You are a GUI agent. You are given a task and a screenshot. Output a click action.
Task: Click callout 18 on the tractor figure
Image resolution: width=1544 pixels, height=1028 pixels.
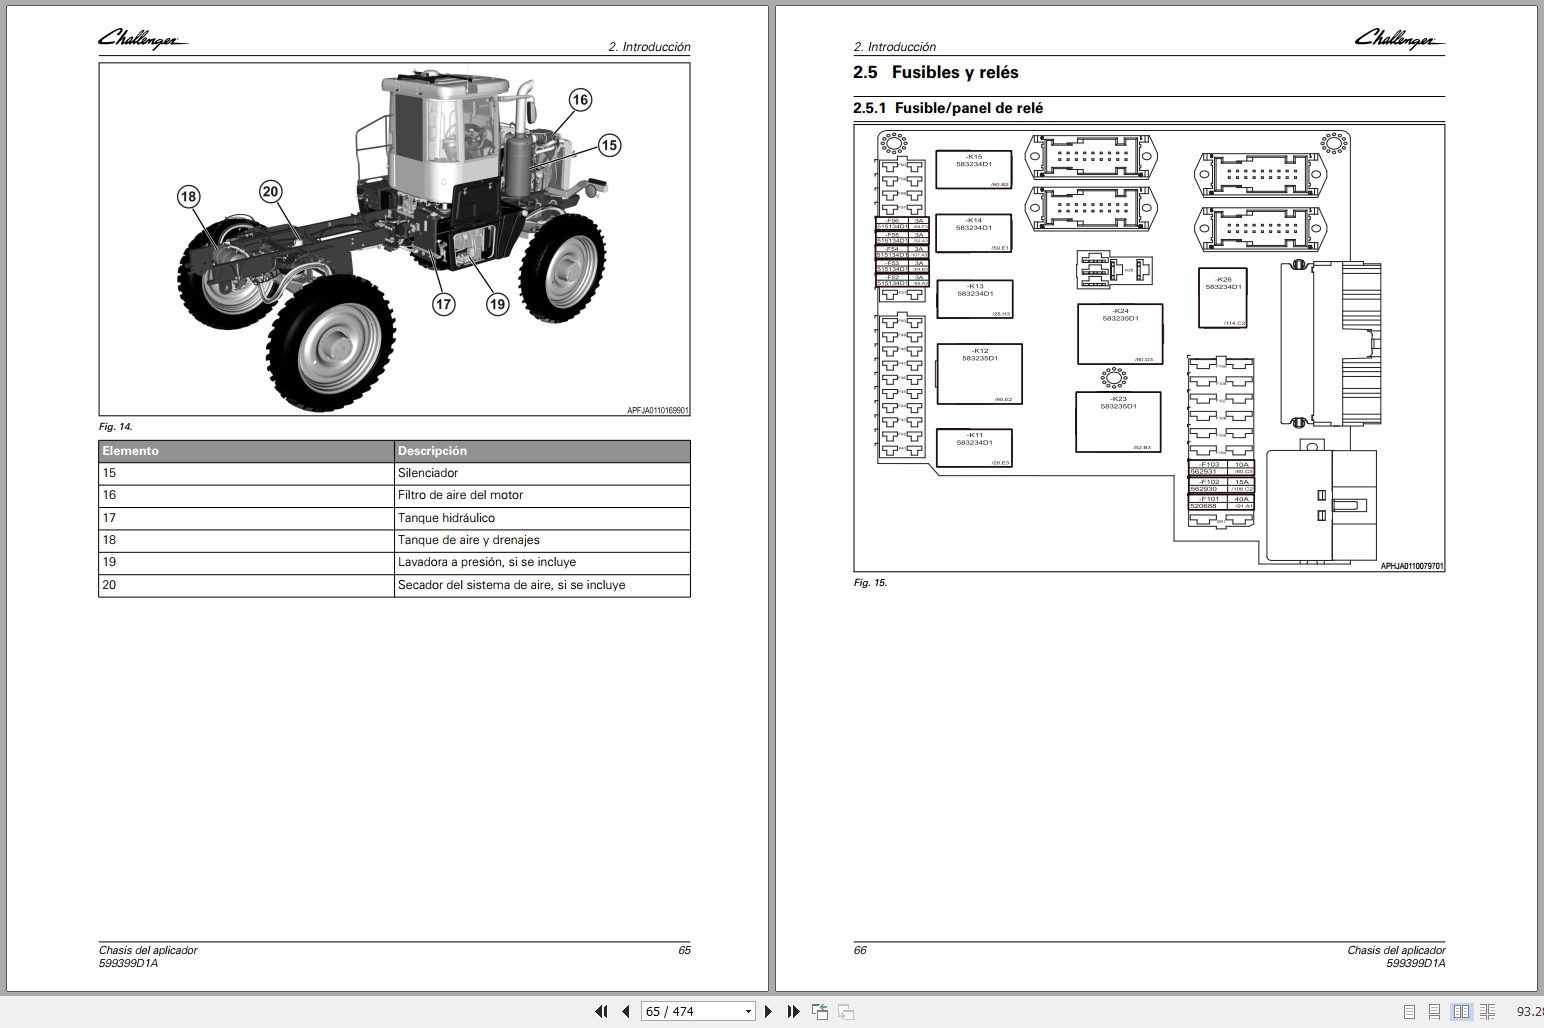[x=188, y=196]
